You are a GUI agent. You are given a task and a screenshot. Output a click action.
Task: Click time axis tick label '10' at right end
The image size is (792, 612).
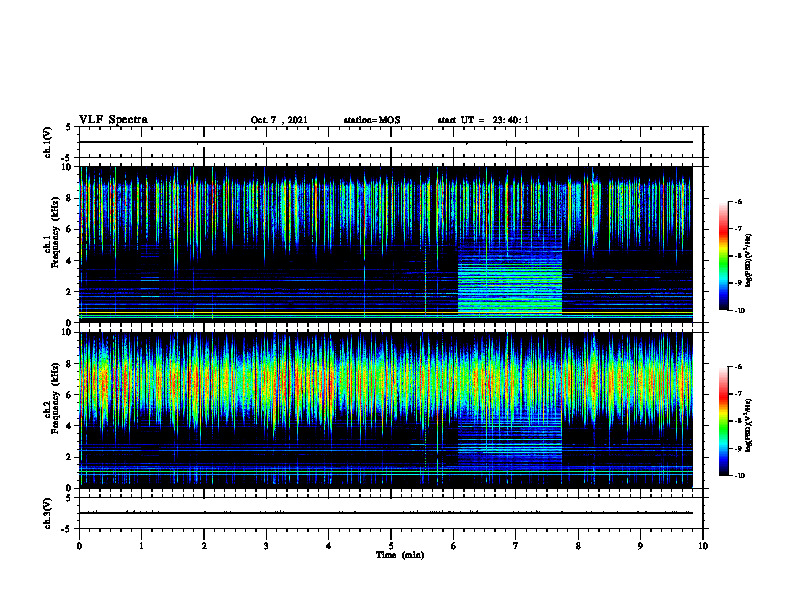click(703, 546)
